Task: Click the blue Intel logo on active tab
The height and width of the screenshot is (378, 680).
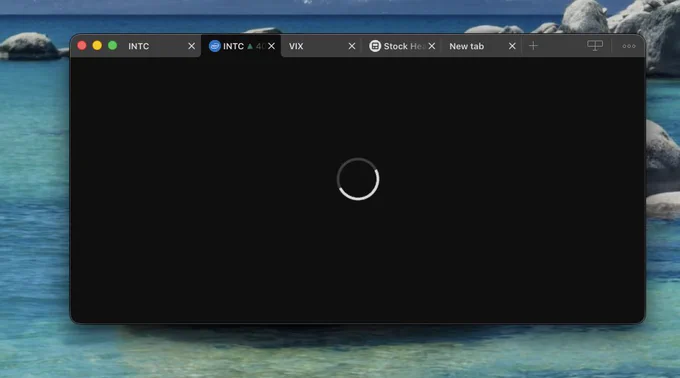Action: pos(215,46)
